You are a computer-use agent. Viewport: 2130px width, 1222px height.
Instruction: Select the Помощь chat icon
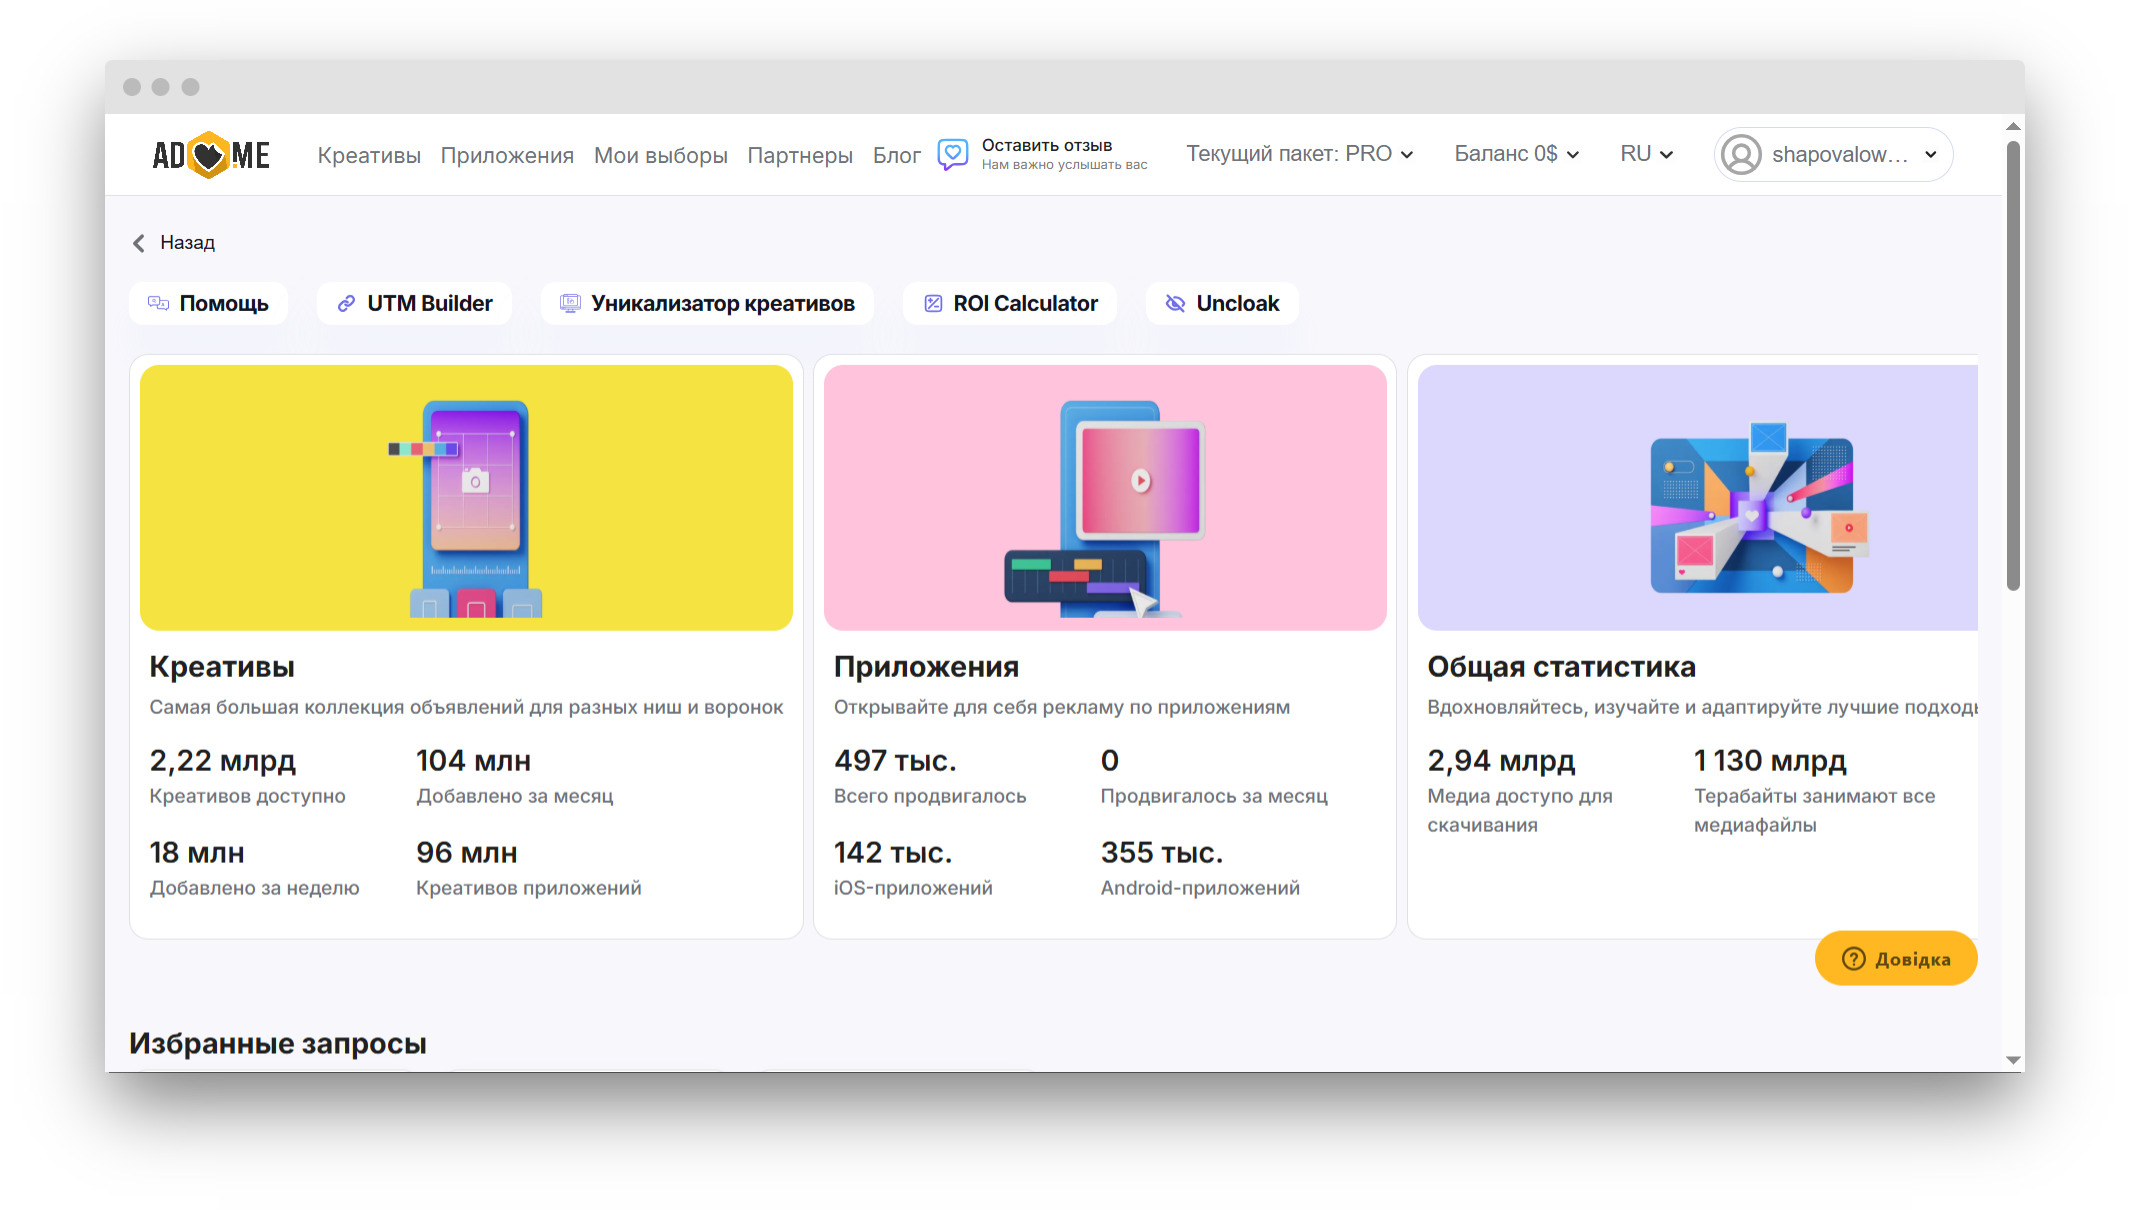pyautogui.click(x=157, y=303)
